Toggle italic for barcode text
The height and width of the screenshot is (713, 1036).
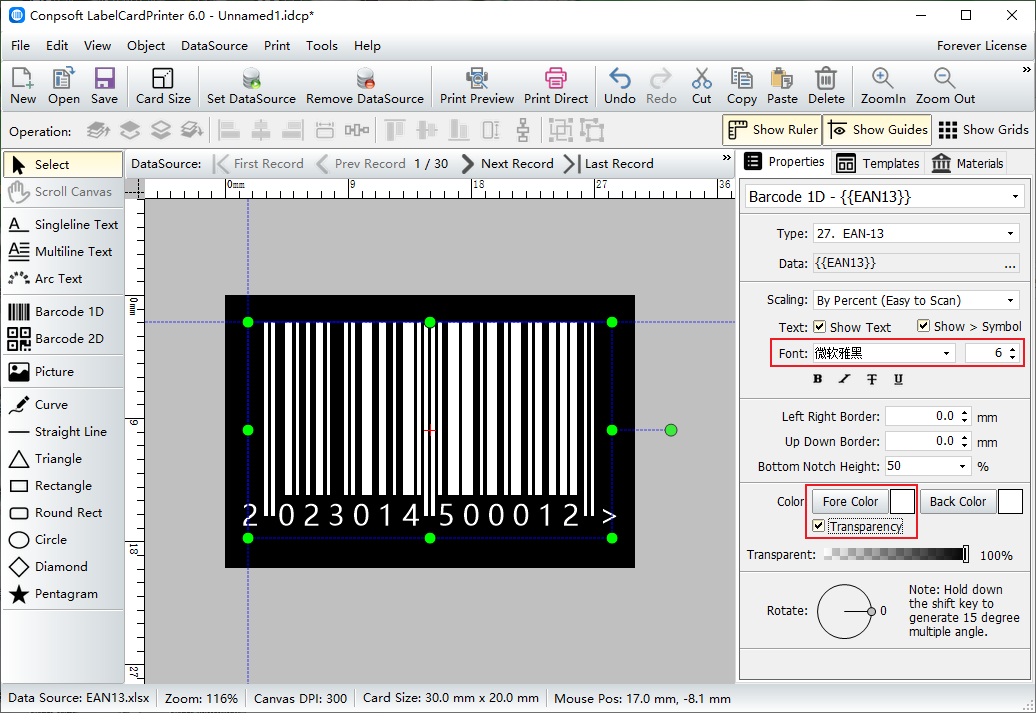coord(844,379)
